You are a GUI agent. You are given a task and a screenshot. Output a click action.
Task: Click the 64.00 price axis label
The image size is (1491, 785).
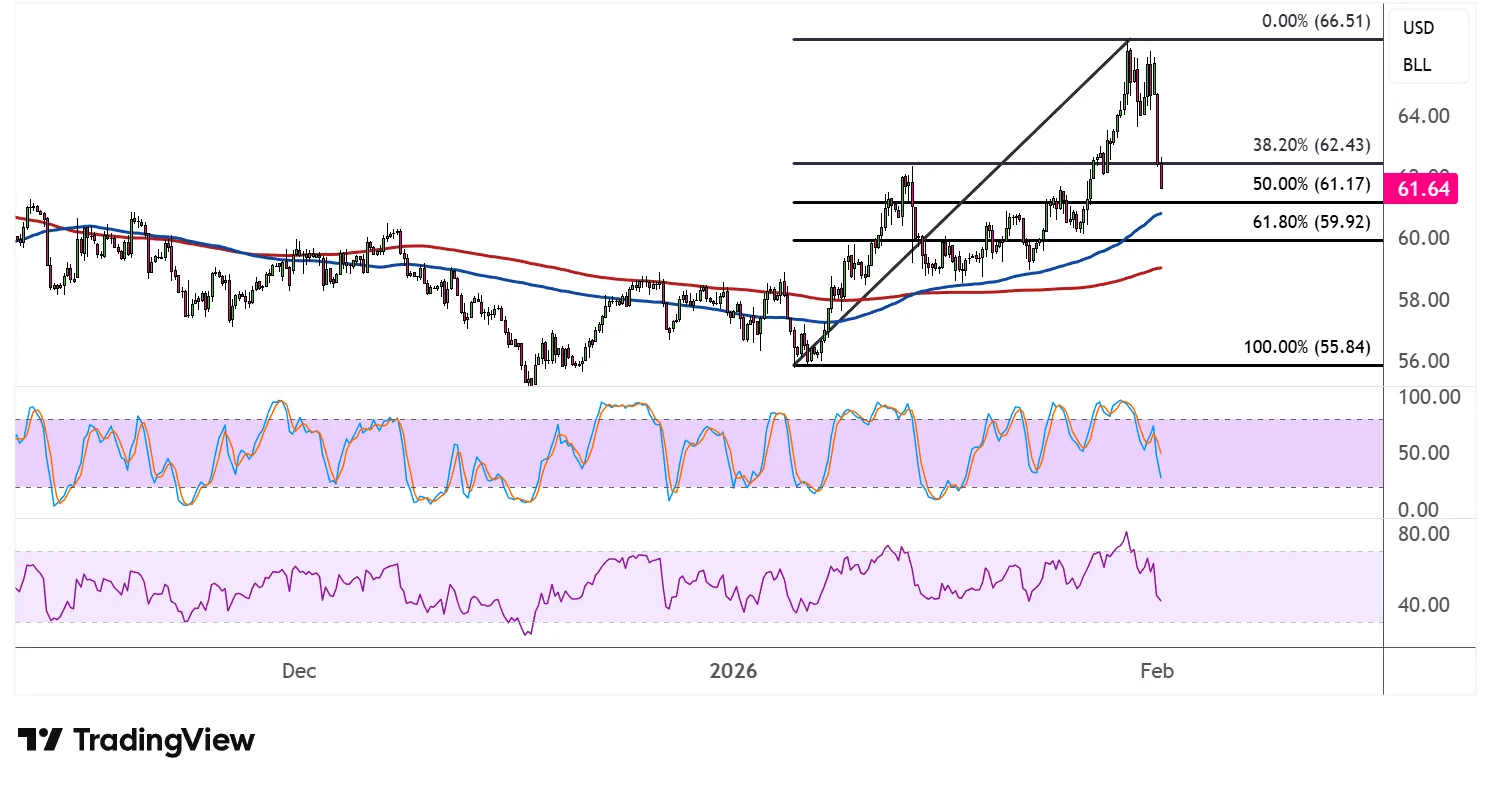(1424, 116)
